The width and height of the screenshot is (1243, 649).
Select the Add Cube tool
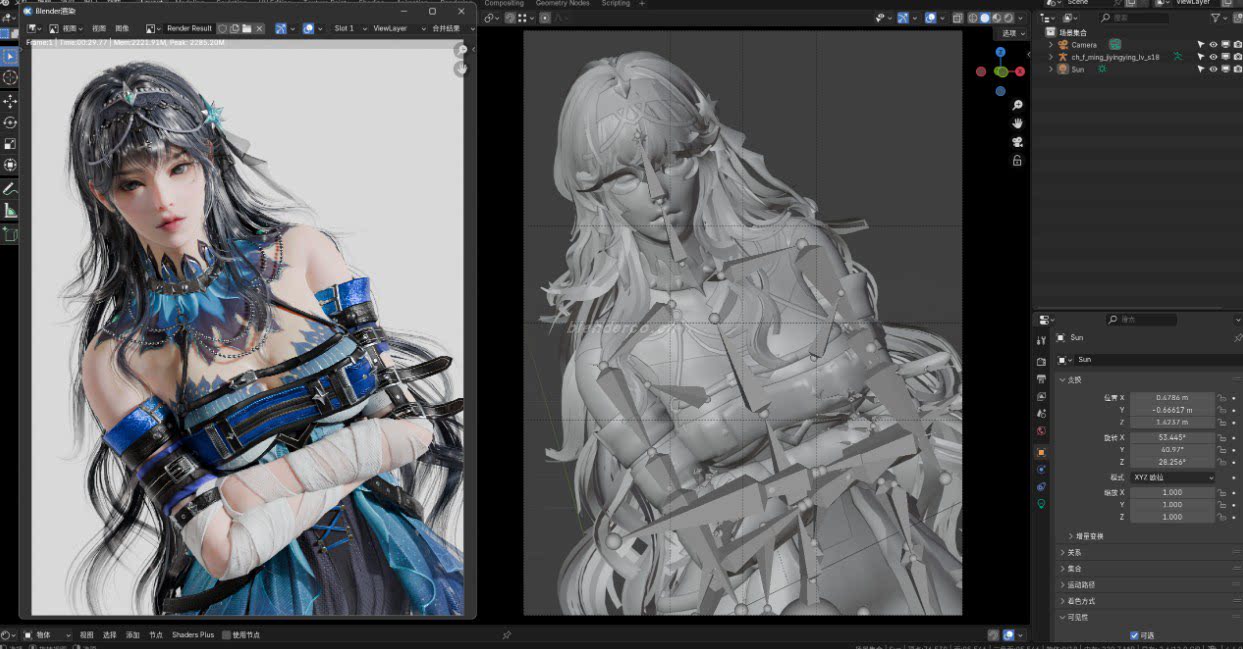[9, 234]
